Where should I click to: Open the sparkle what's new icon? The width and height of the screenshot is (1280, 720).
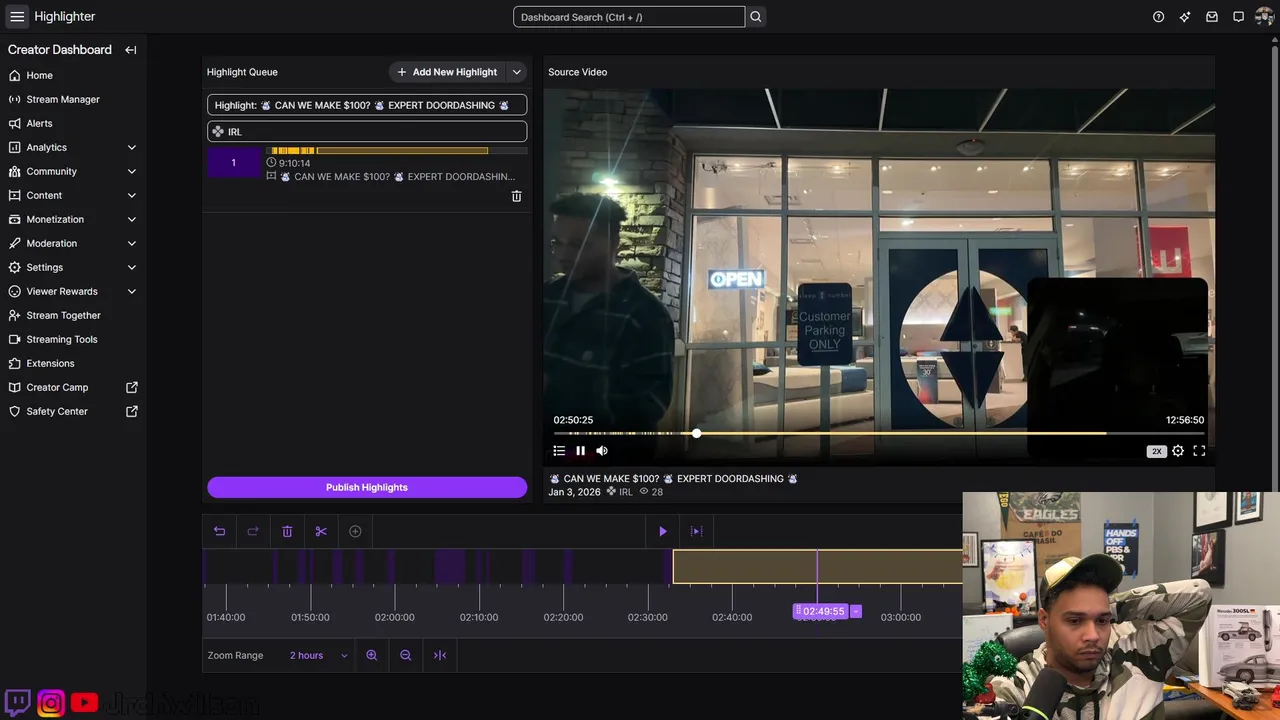click(1185, 17)
